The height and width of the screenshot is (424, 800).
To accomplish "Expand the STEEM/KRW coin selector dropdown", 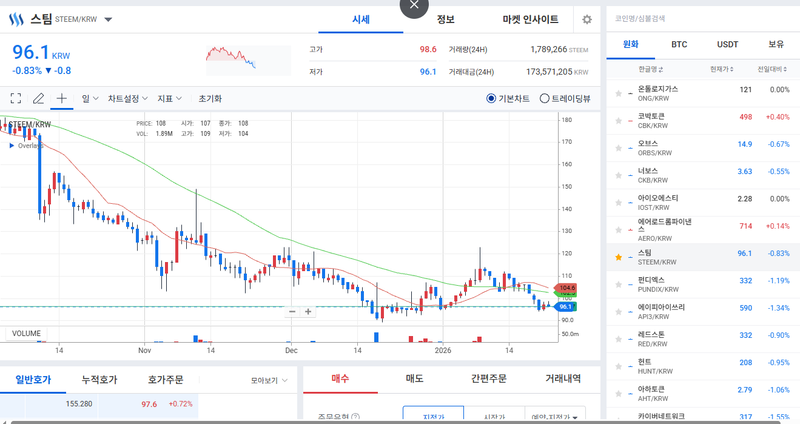I will tap(108, 19).
